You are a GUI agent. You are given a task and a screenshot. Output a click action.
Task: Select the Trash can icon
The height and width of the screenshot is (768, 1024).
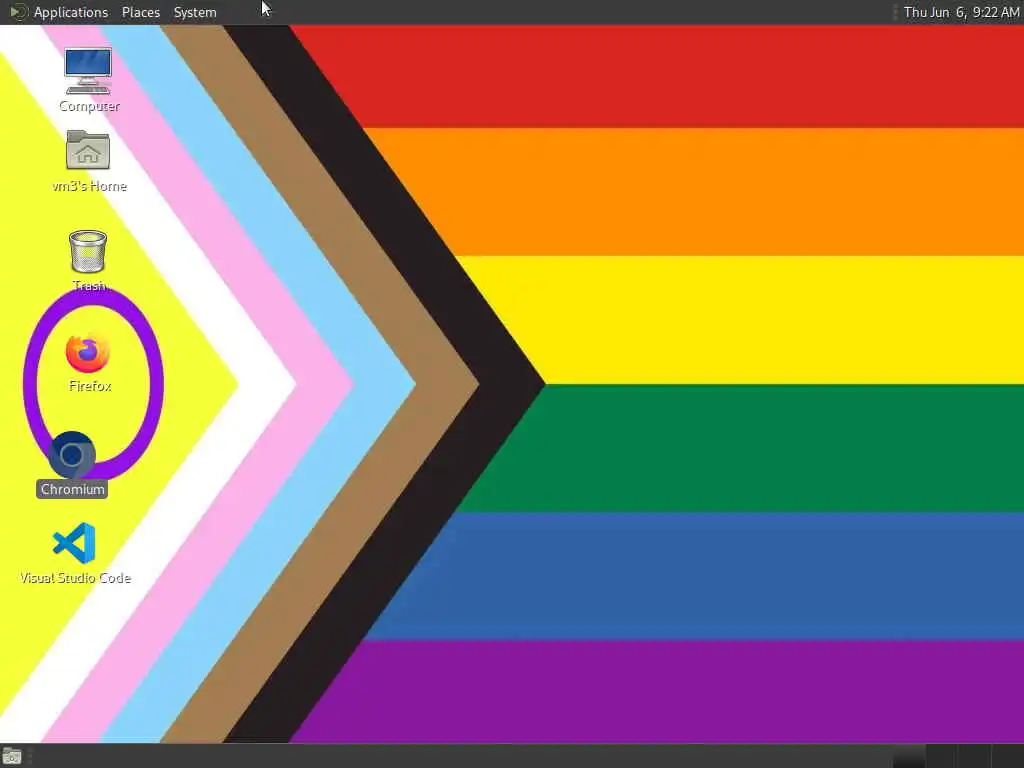click(x=88, y=251)
